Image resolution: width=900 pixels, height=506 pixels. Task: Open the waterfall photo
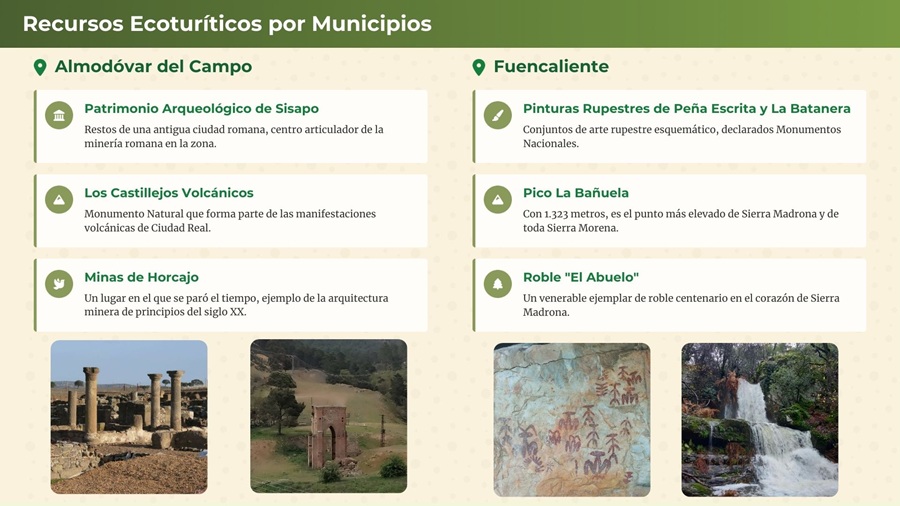point(759,420)
